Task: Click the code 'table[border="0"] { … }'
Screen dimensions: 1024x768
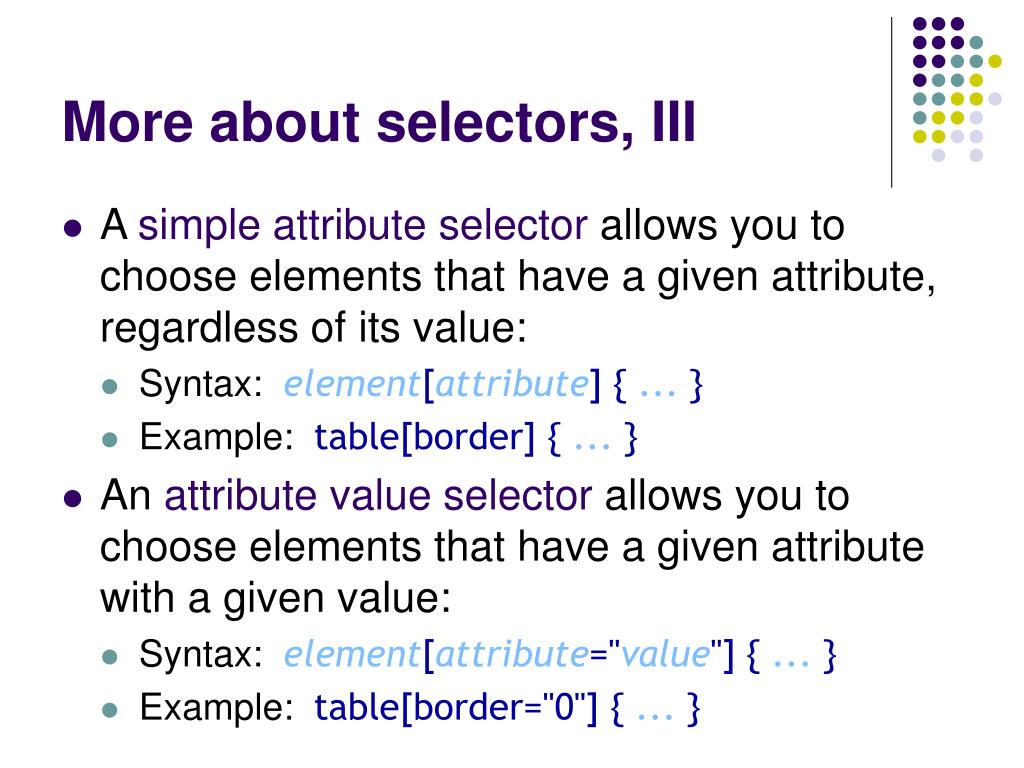Action: 507,708
